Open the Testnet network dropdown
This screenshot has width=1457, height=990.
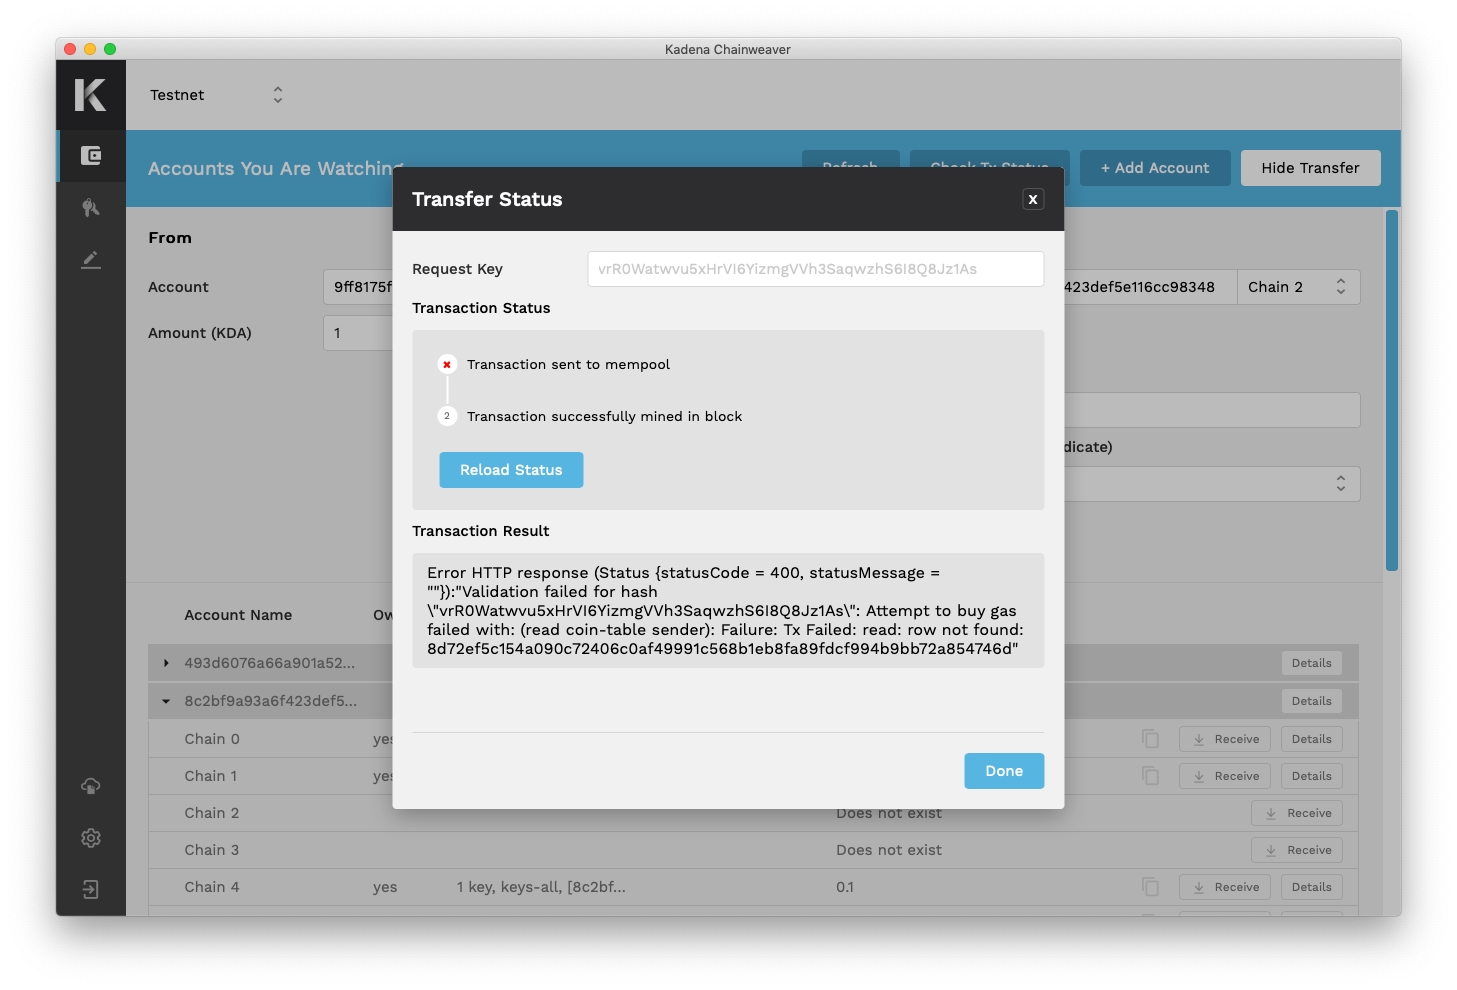coord(217,95)
